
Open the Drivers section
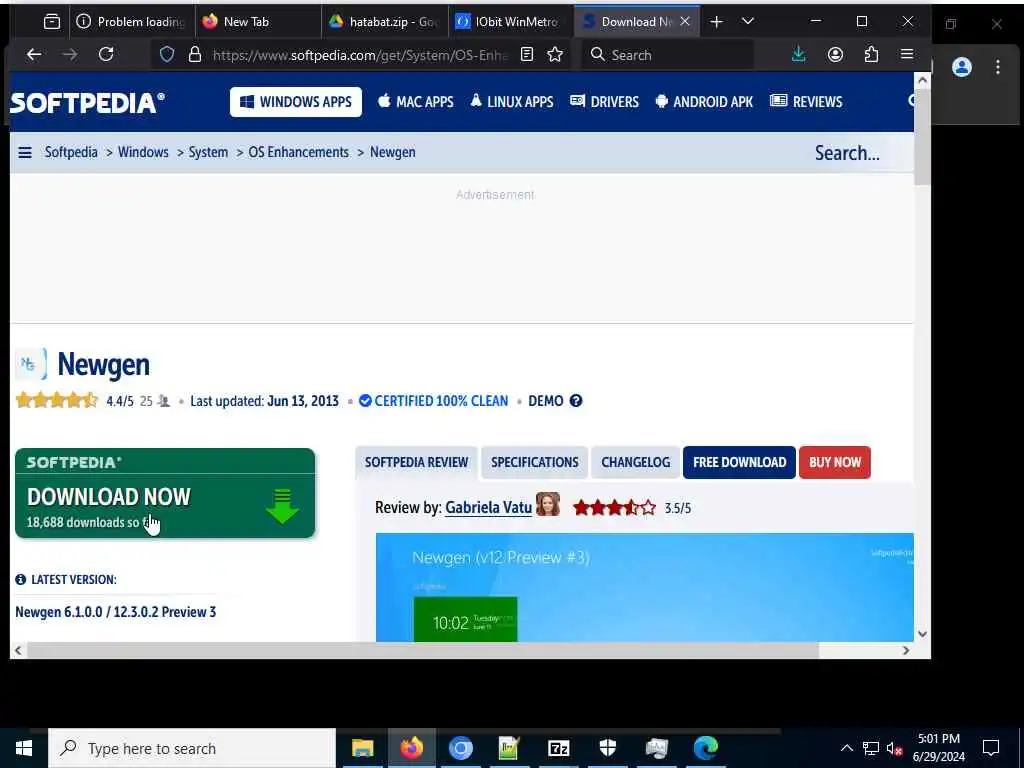[x=605, y=102]
